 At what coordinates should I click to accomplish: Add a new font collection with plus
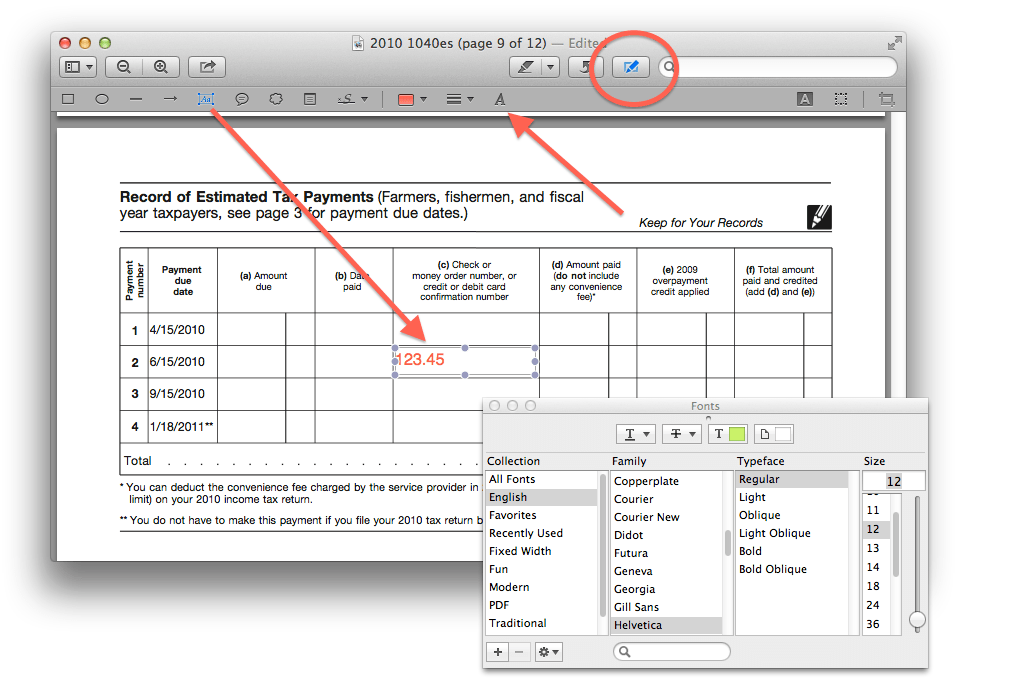click(498, 652)
